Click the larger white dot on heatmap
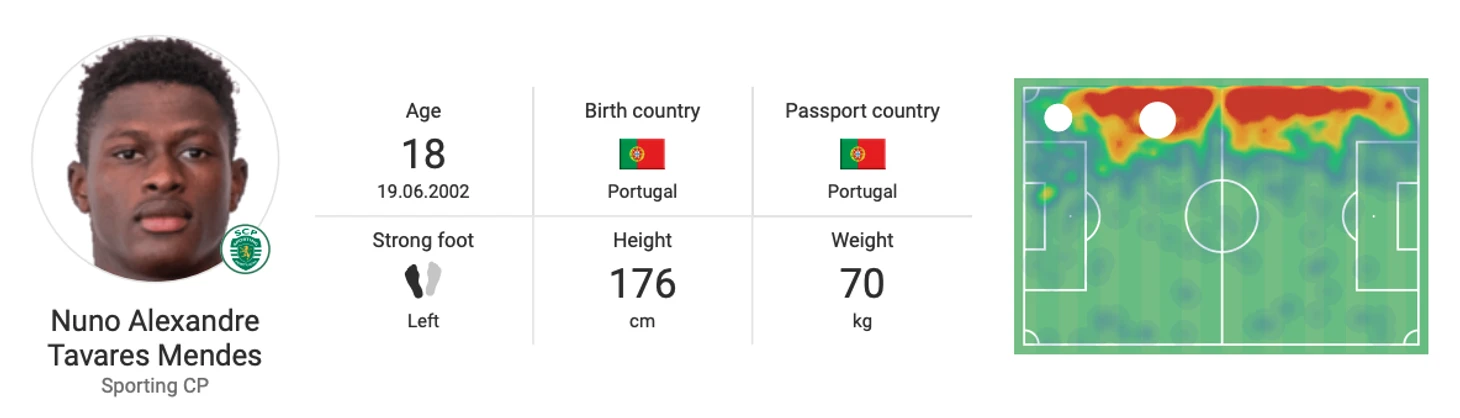Image resolution: width=1460 pixels, height=418 pixels. [1157, 120]
